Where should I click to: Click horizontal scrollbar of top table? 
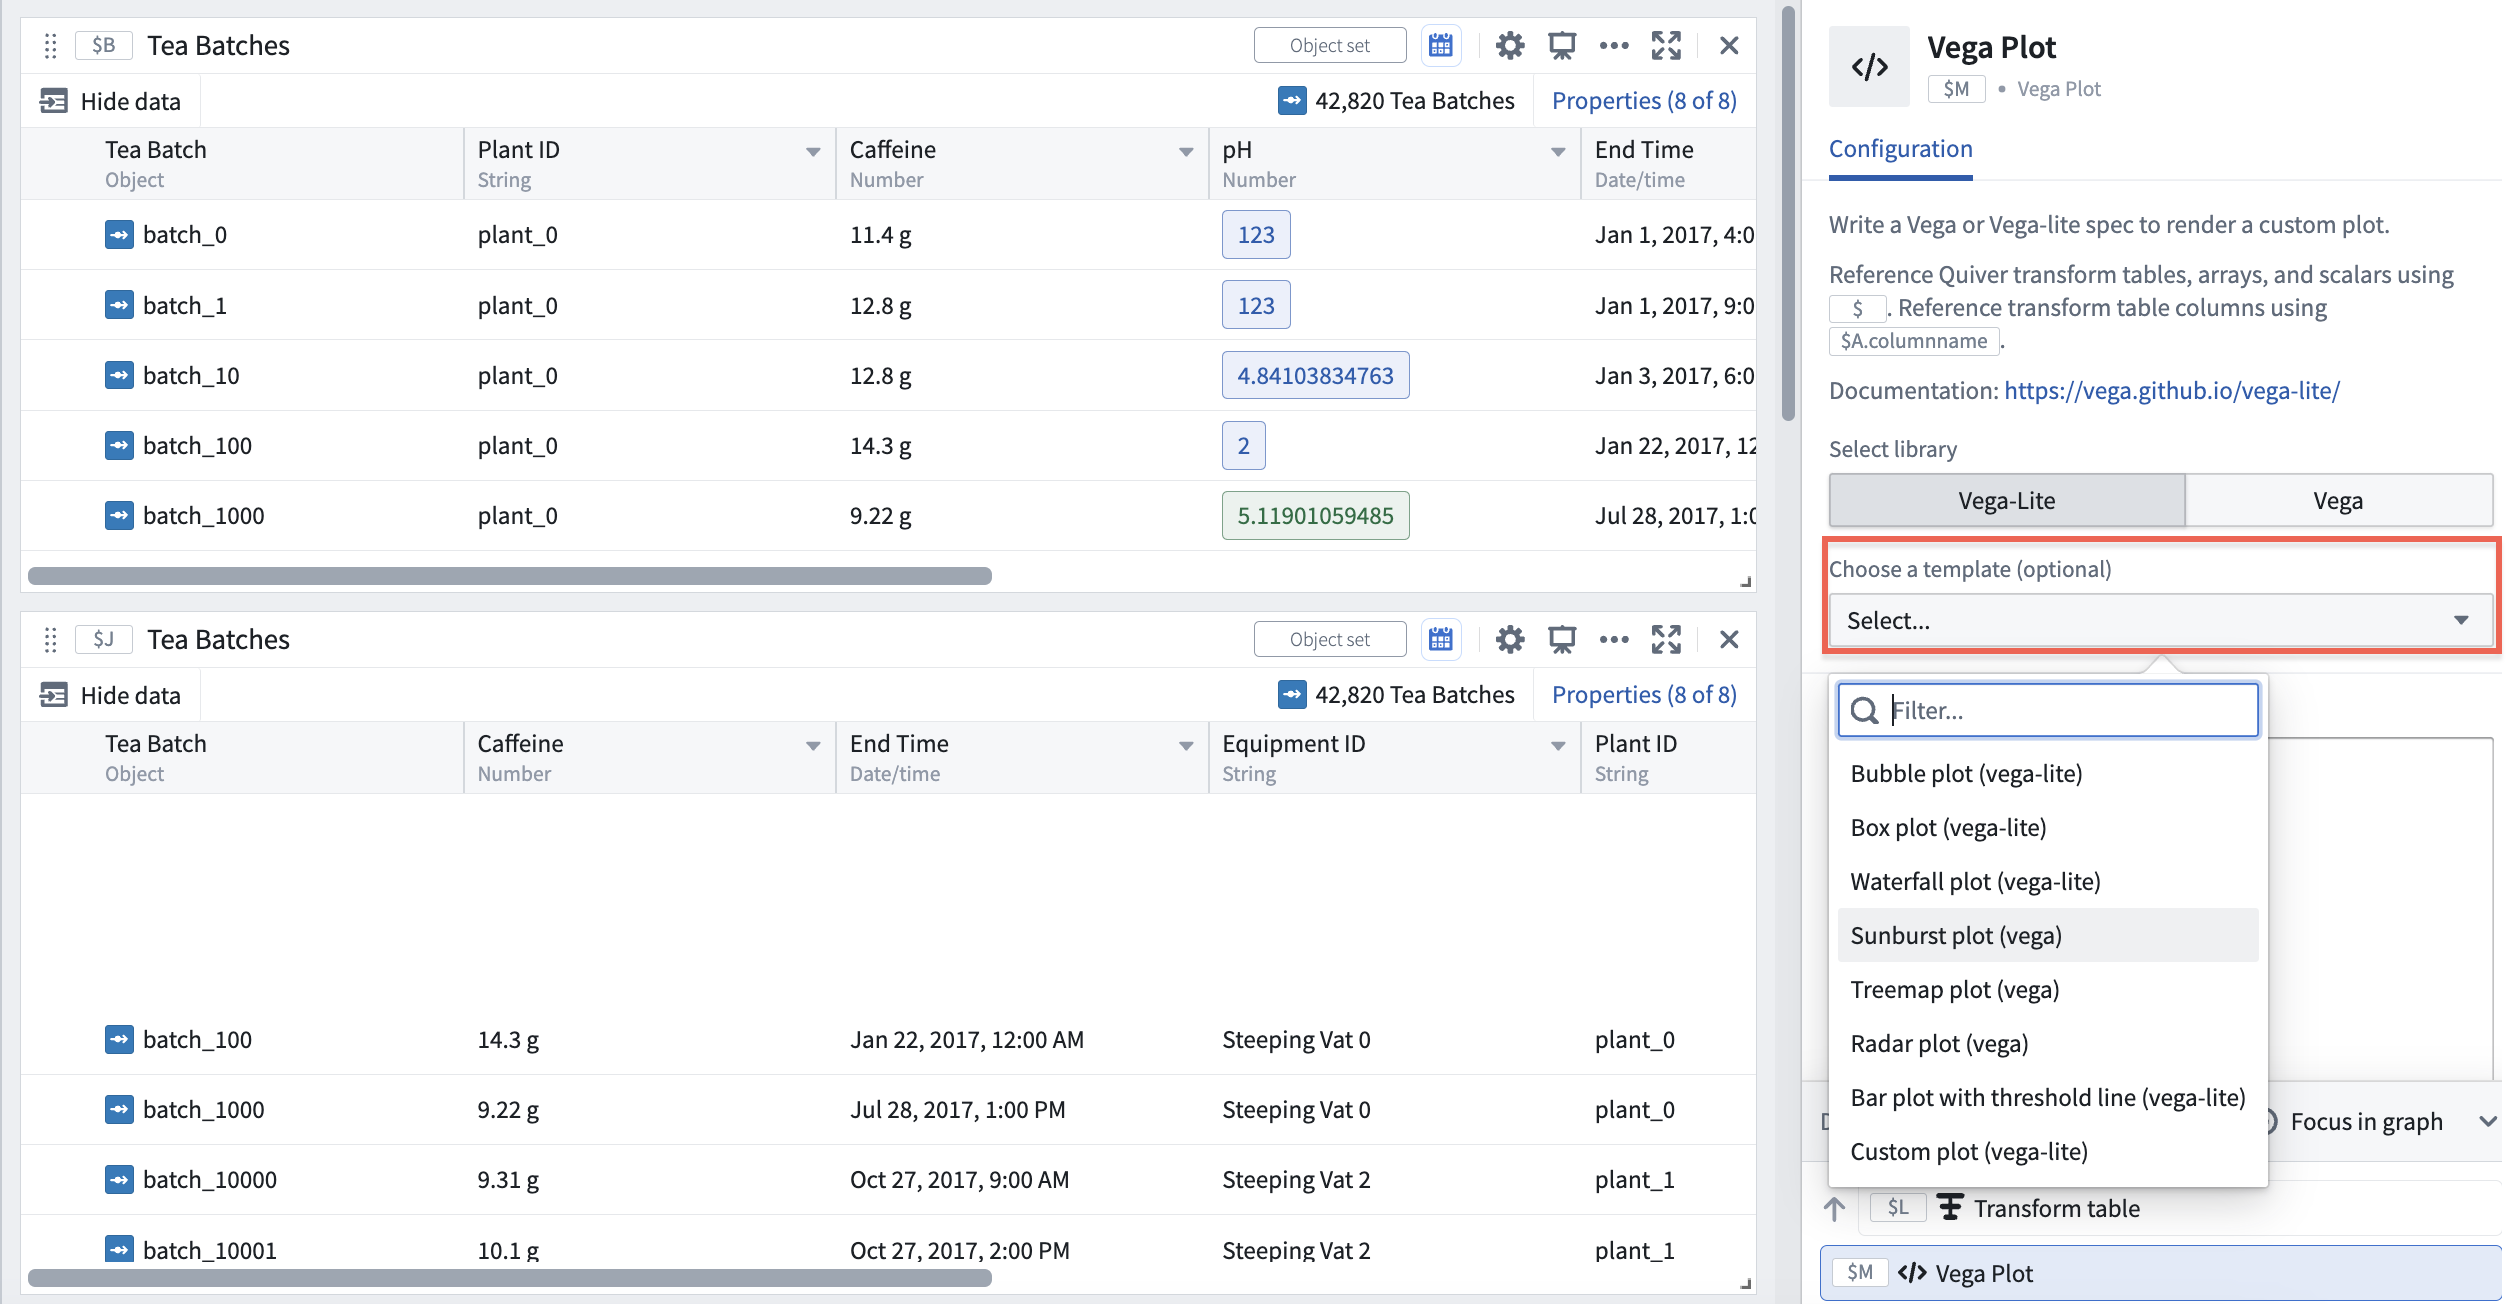tap(510, 576)
